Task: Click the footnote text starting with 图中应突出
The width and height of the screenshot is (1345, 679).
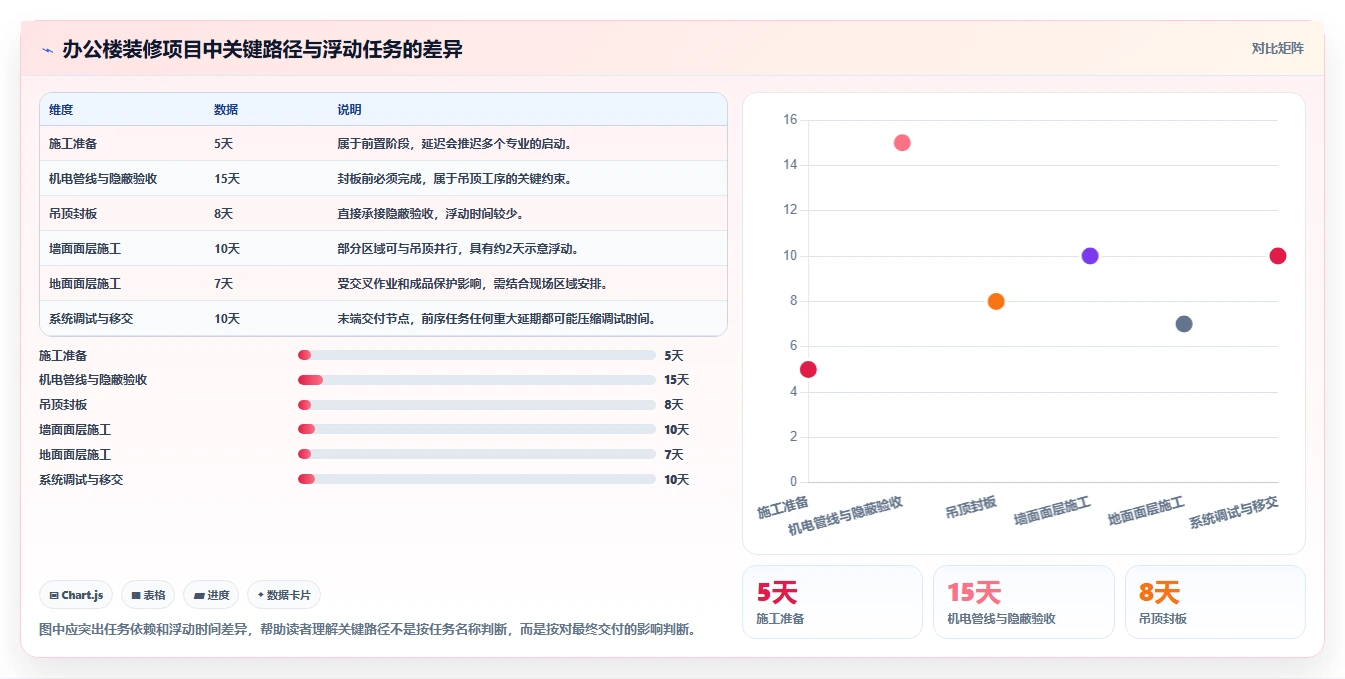Action: click(x=367, y=629)
